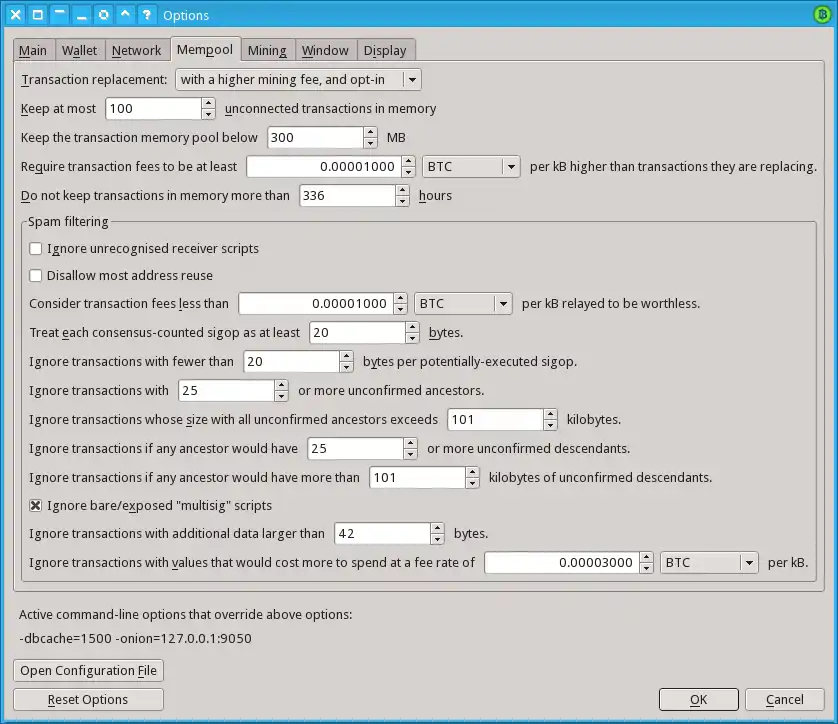Viewport: 838px width, 724px height.
Task: Enable Ignore unrecognised receiver scripts
Action: coord(36,248)
